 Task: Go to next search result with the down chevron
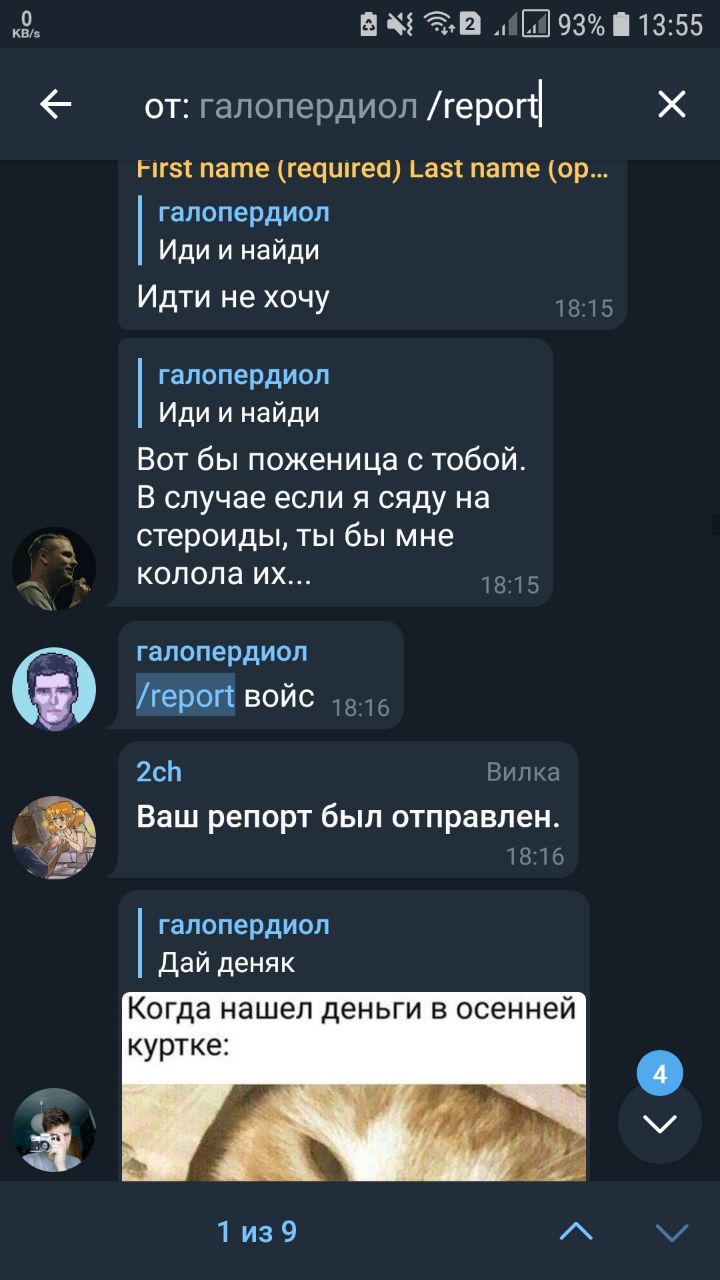tap(671, 1231)
